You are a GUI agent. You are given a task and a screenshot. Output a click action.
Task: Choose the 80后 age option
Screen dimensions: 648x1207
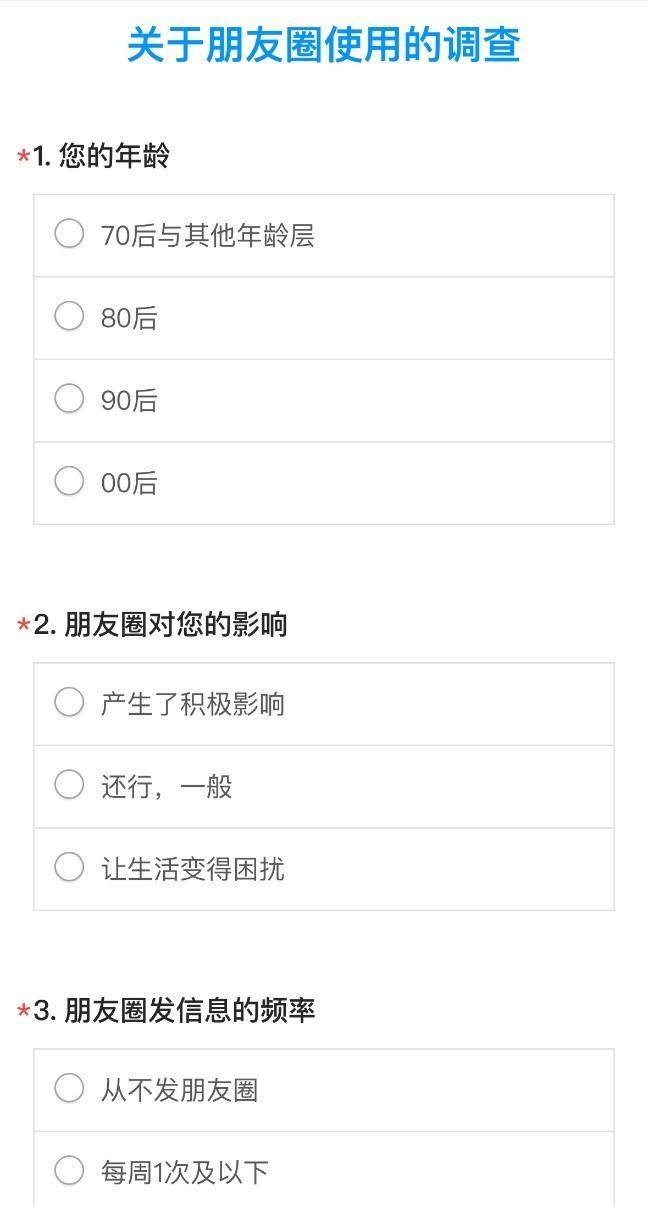click(69, 317)
